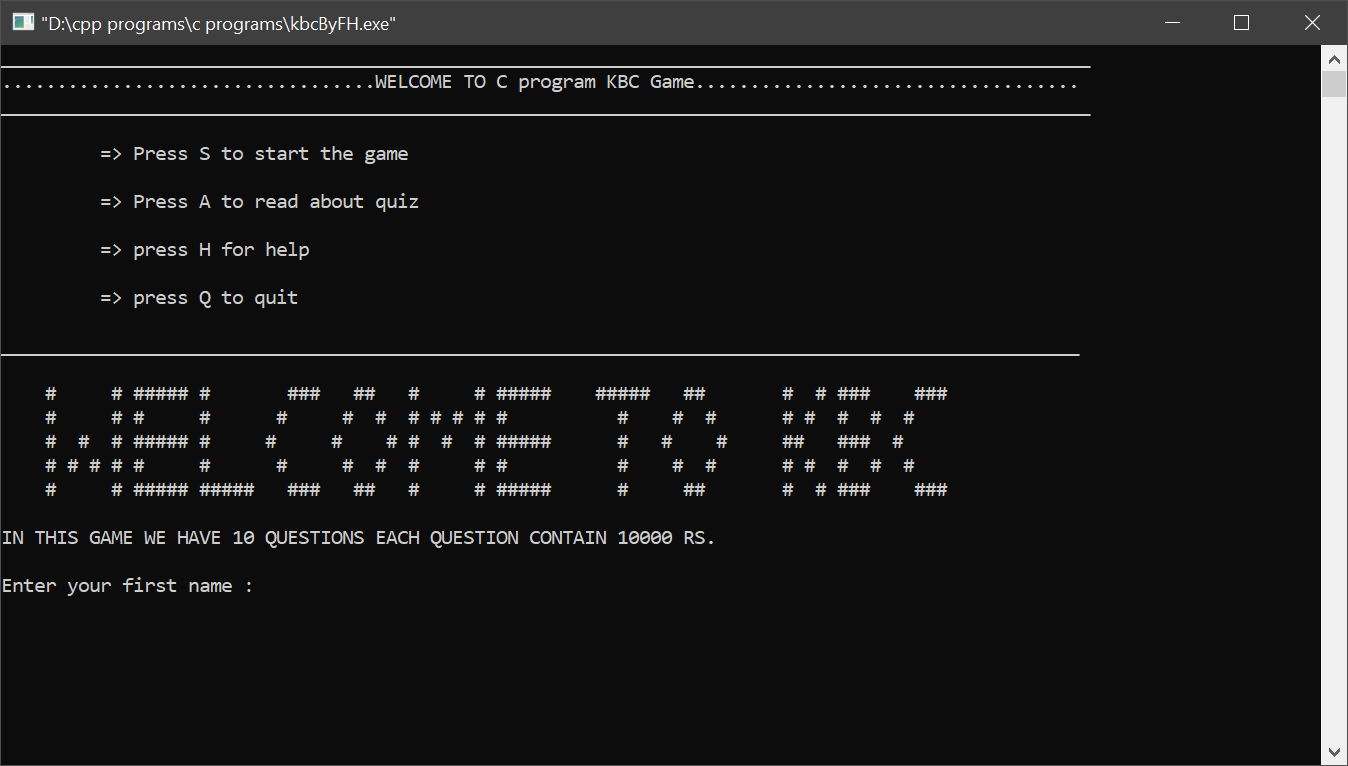The image size is (1348, 766).
Task: Close the kbcByFH.exe console window
Action: click(x=1312, y=22)
